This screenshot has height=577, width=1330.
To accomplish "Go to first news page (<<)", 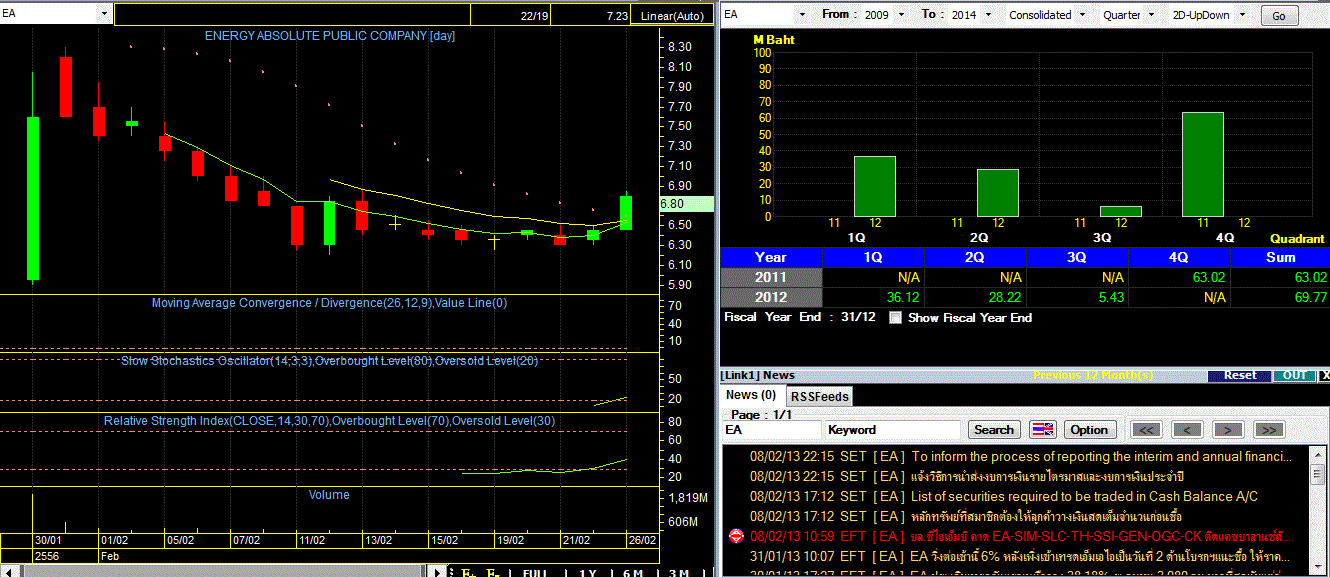I will tap(1146, 430).
